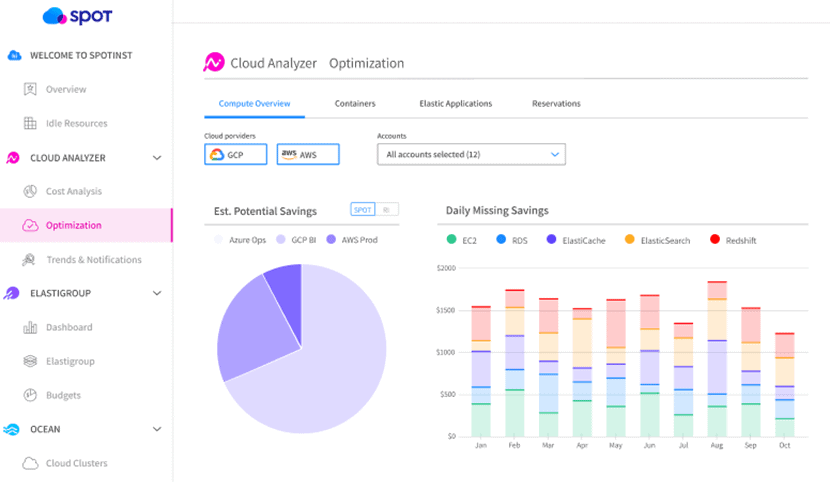Click the Dashboard bar chart icon
Image resolution: width=830 pixels, height=482 pixels.
(30, 328)
